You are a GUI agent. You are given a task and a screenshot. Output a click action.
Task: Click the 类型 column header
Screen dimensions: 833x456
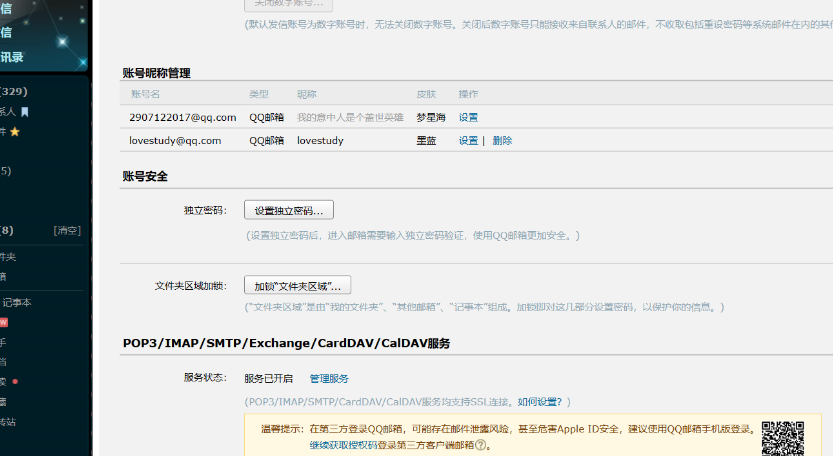259,94
